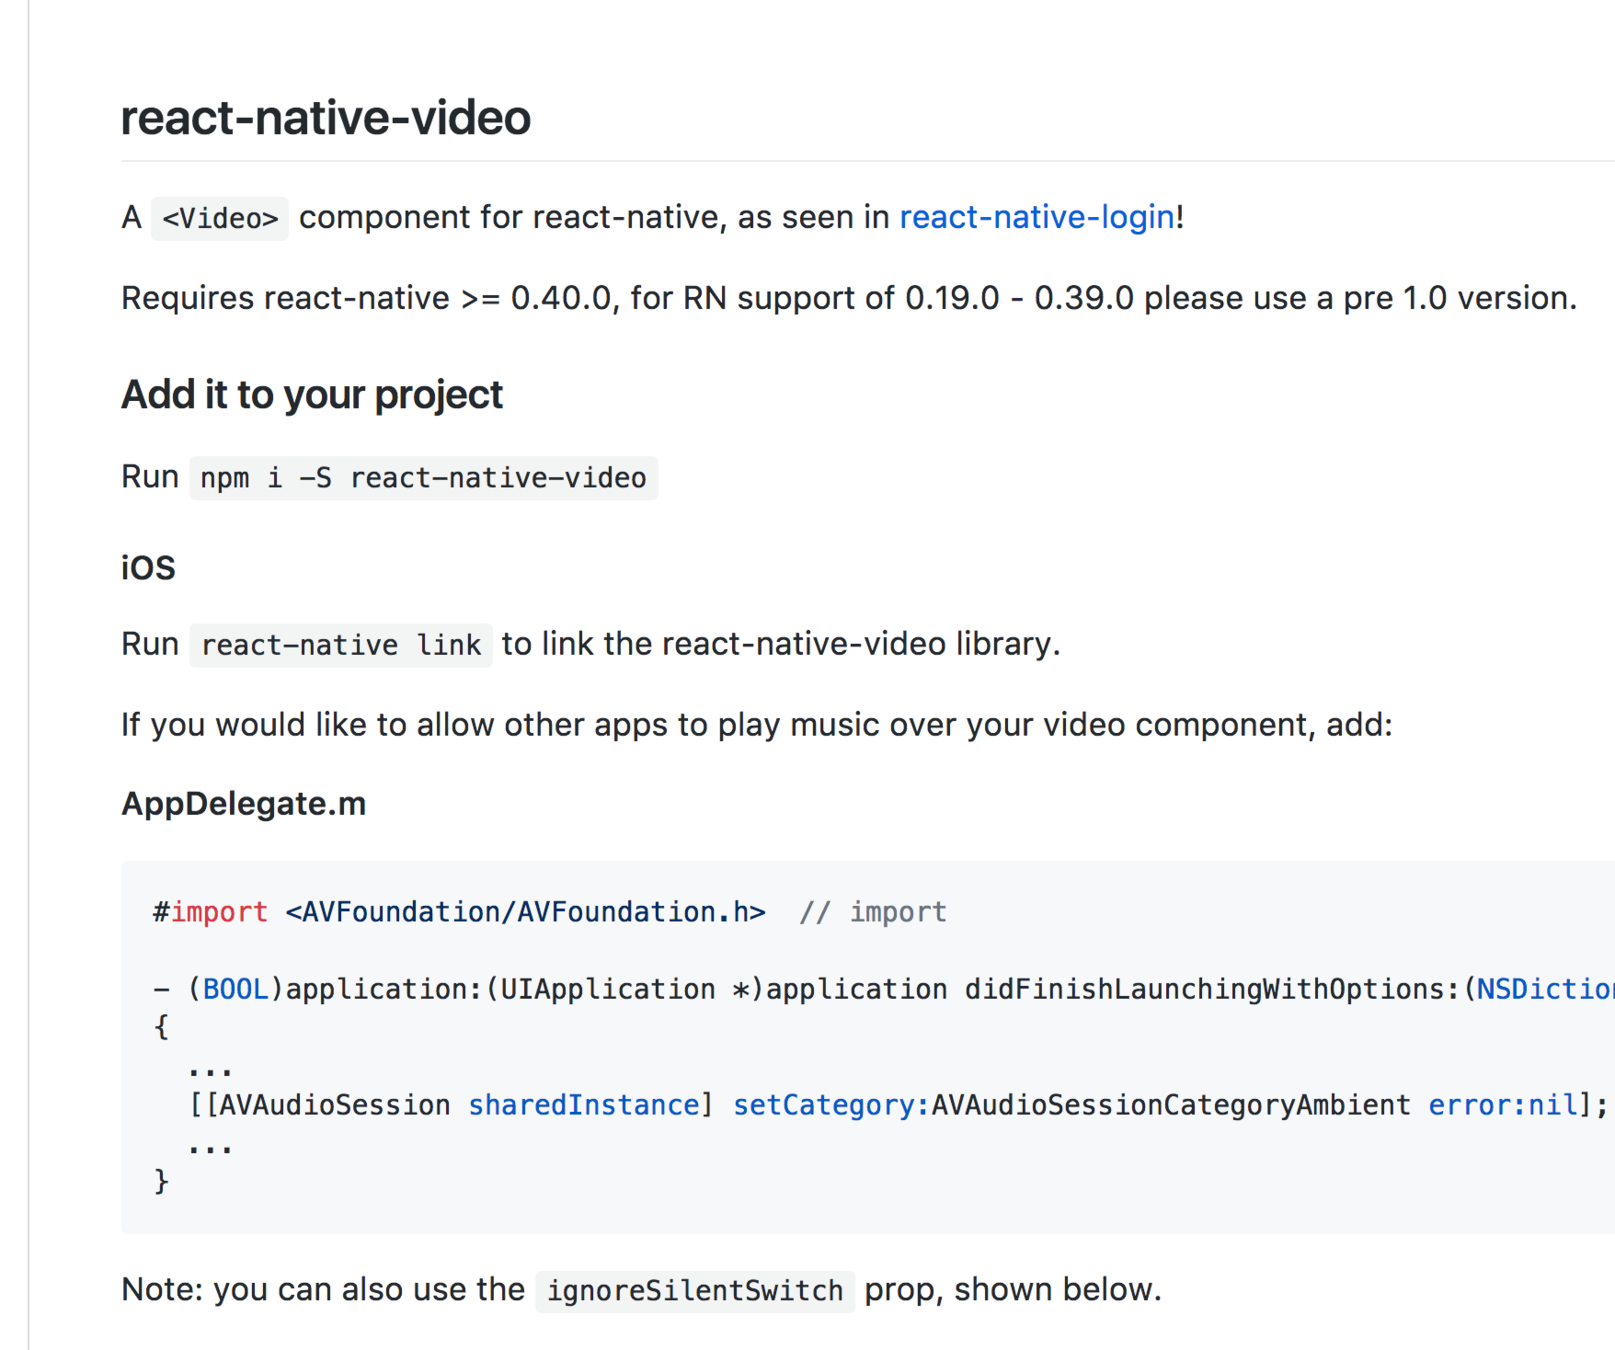Select the "Add it to your project" heading
The width and height of the screenshot is (1615, 1350).
click(312, 395)
